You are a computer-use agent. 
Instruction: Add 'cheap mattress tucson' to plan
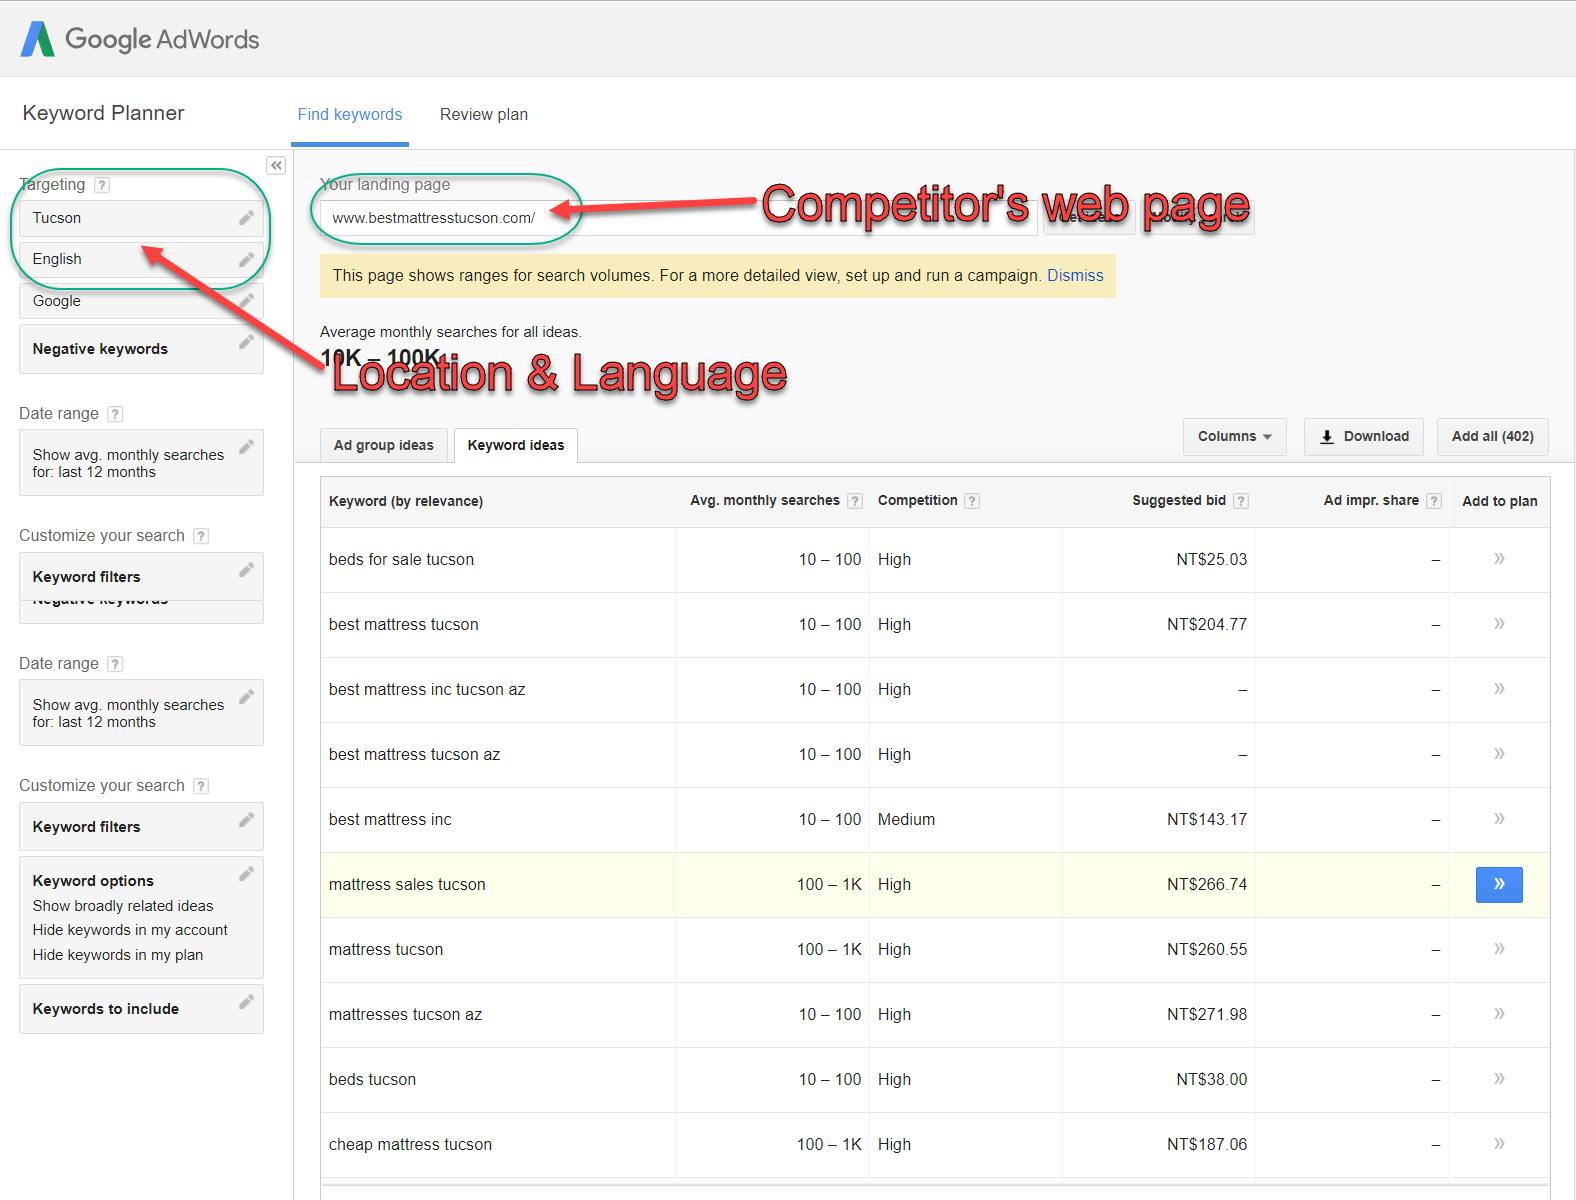click(x=1498, y=1144)
